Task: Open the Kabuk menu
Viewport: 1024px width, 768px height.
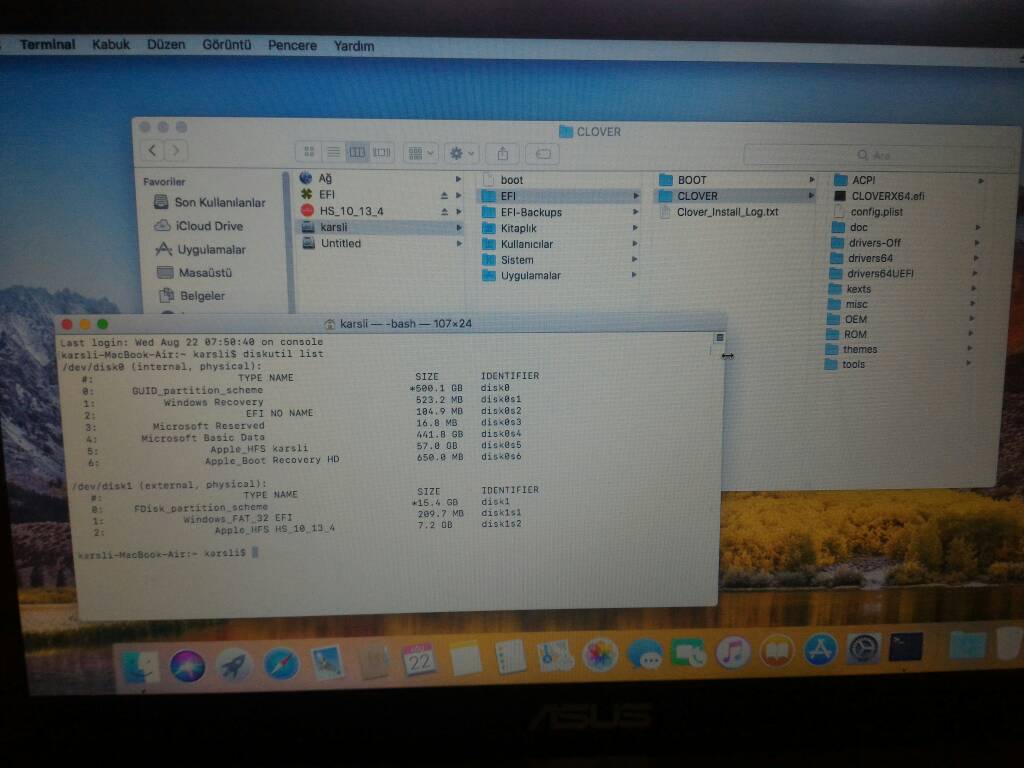Action: point(111,45)
